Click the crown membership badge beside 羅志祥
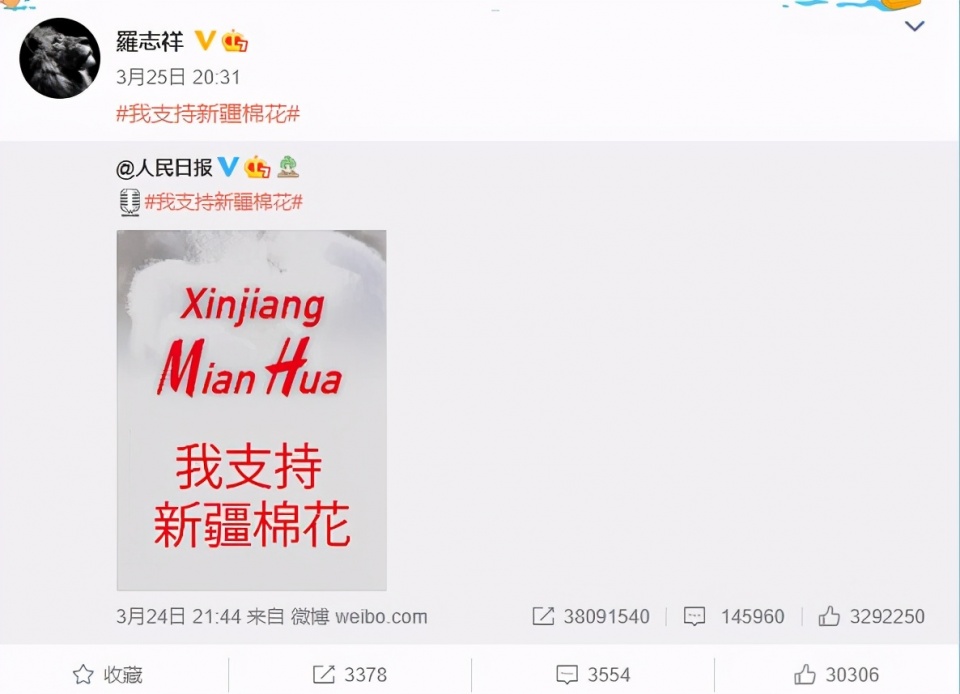 point(234,41)
